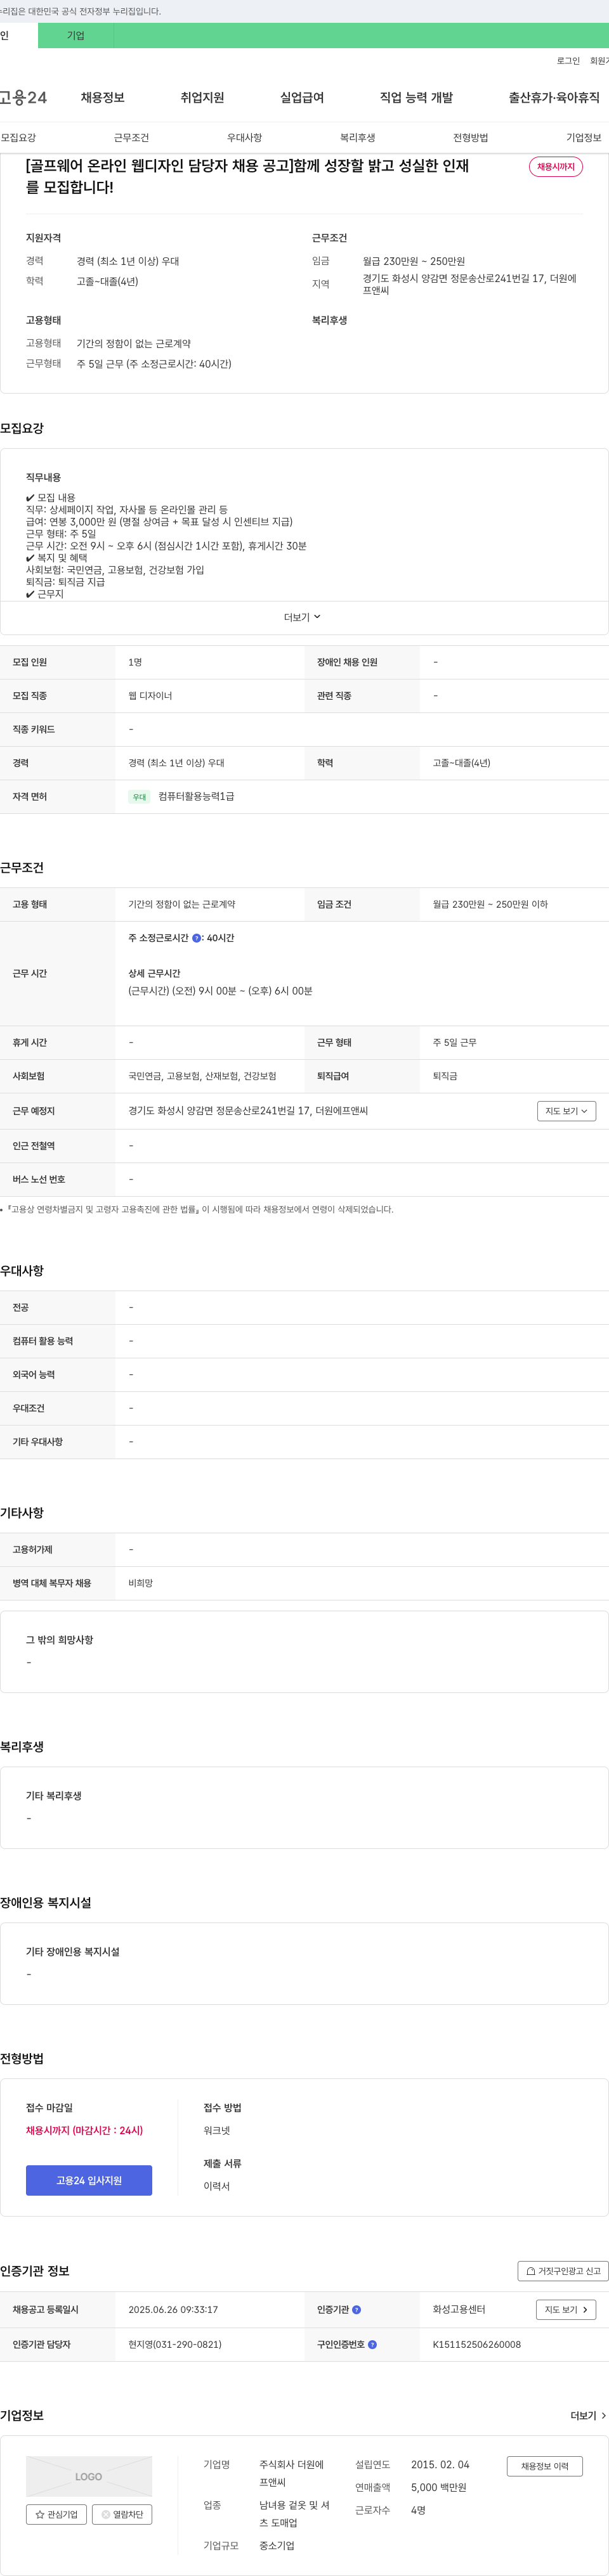Open the 채용정보 menu

click(x=103, y=97)
